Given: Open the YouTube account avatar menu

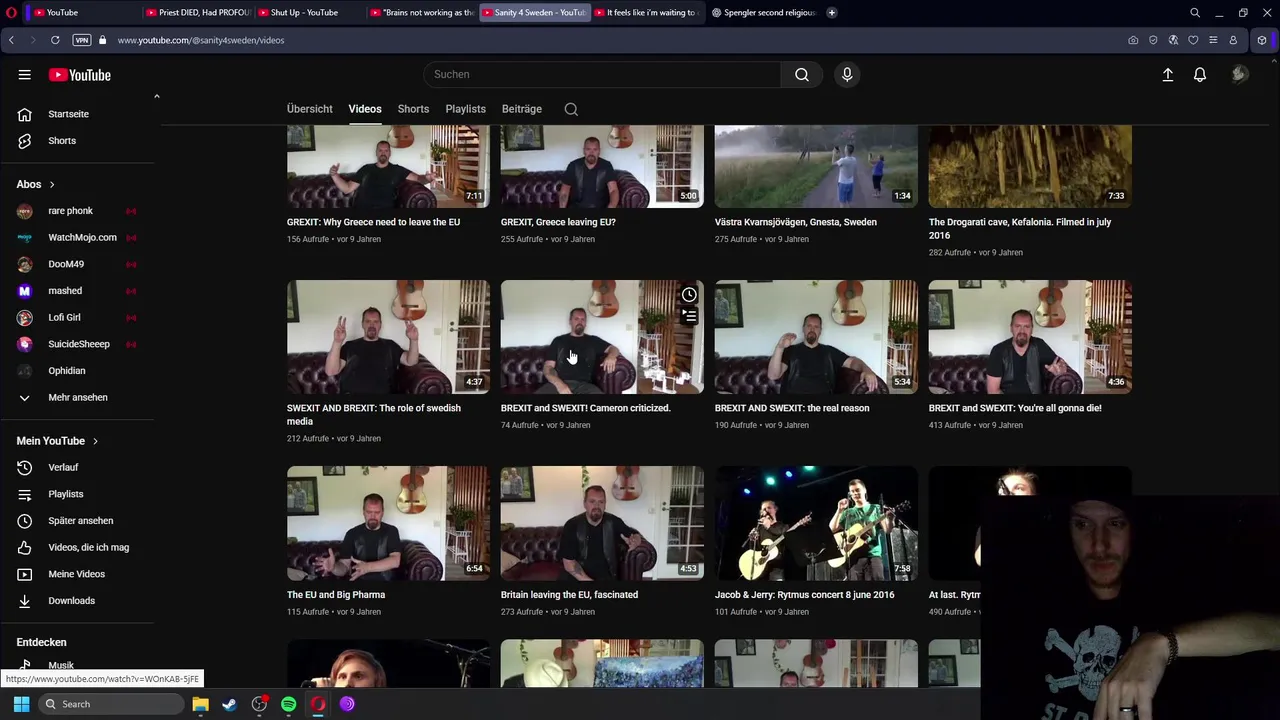Looking at the screenshot, I should click(1240, 75).
